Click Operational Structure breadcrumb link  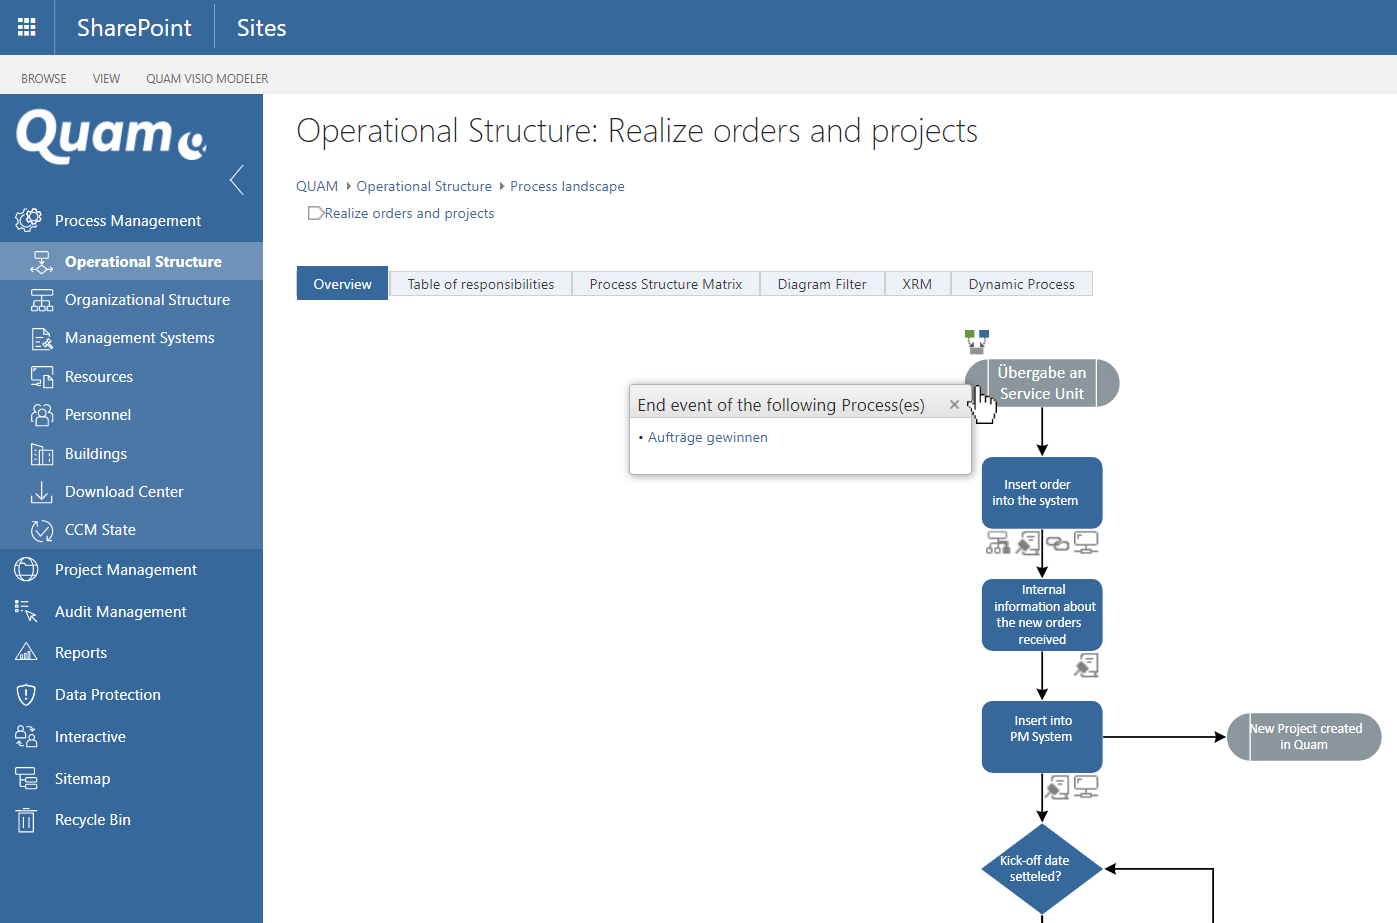[x=424, y=186]
